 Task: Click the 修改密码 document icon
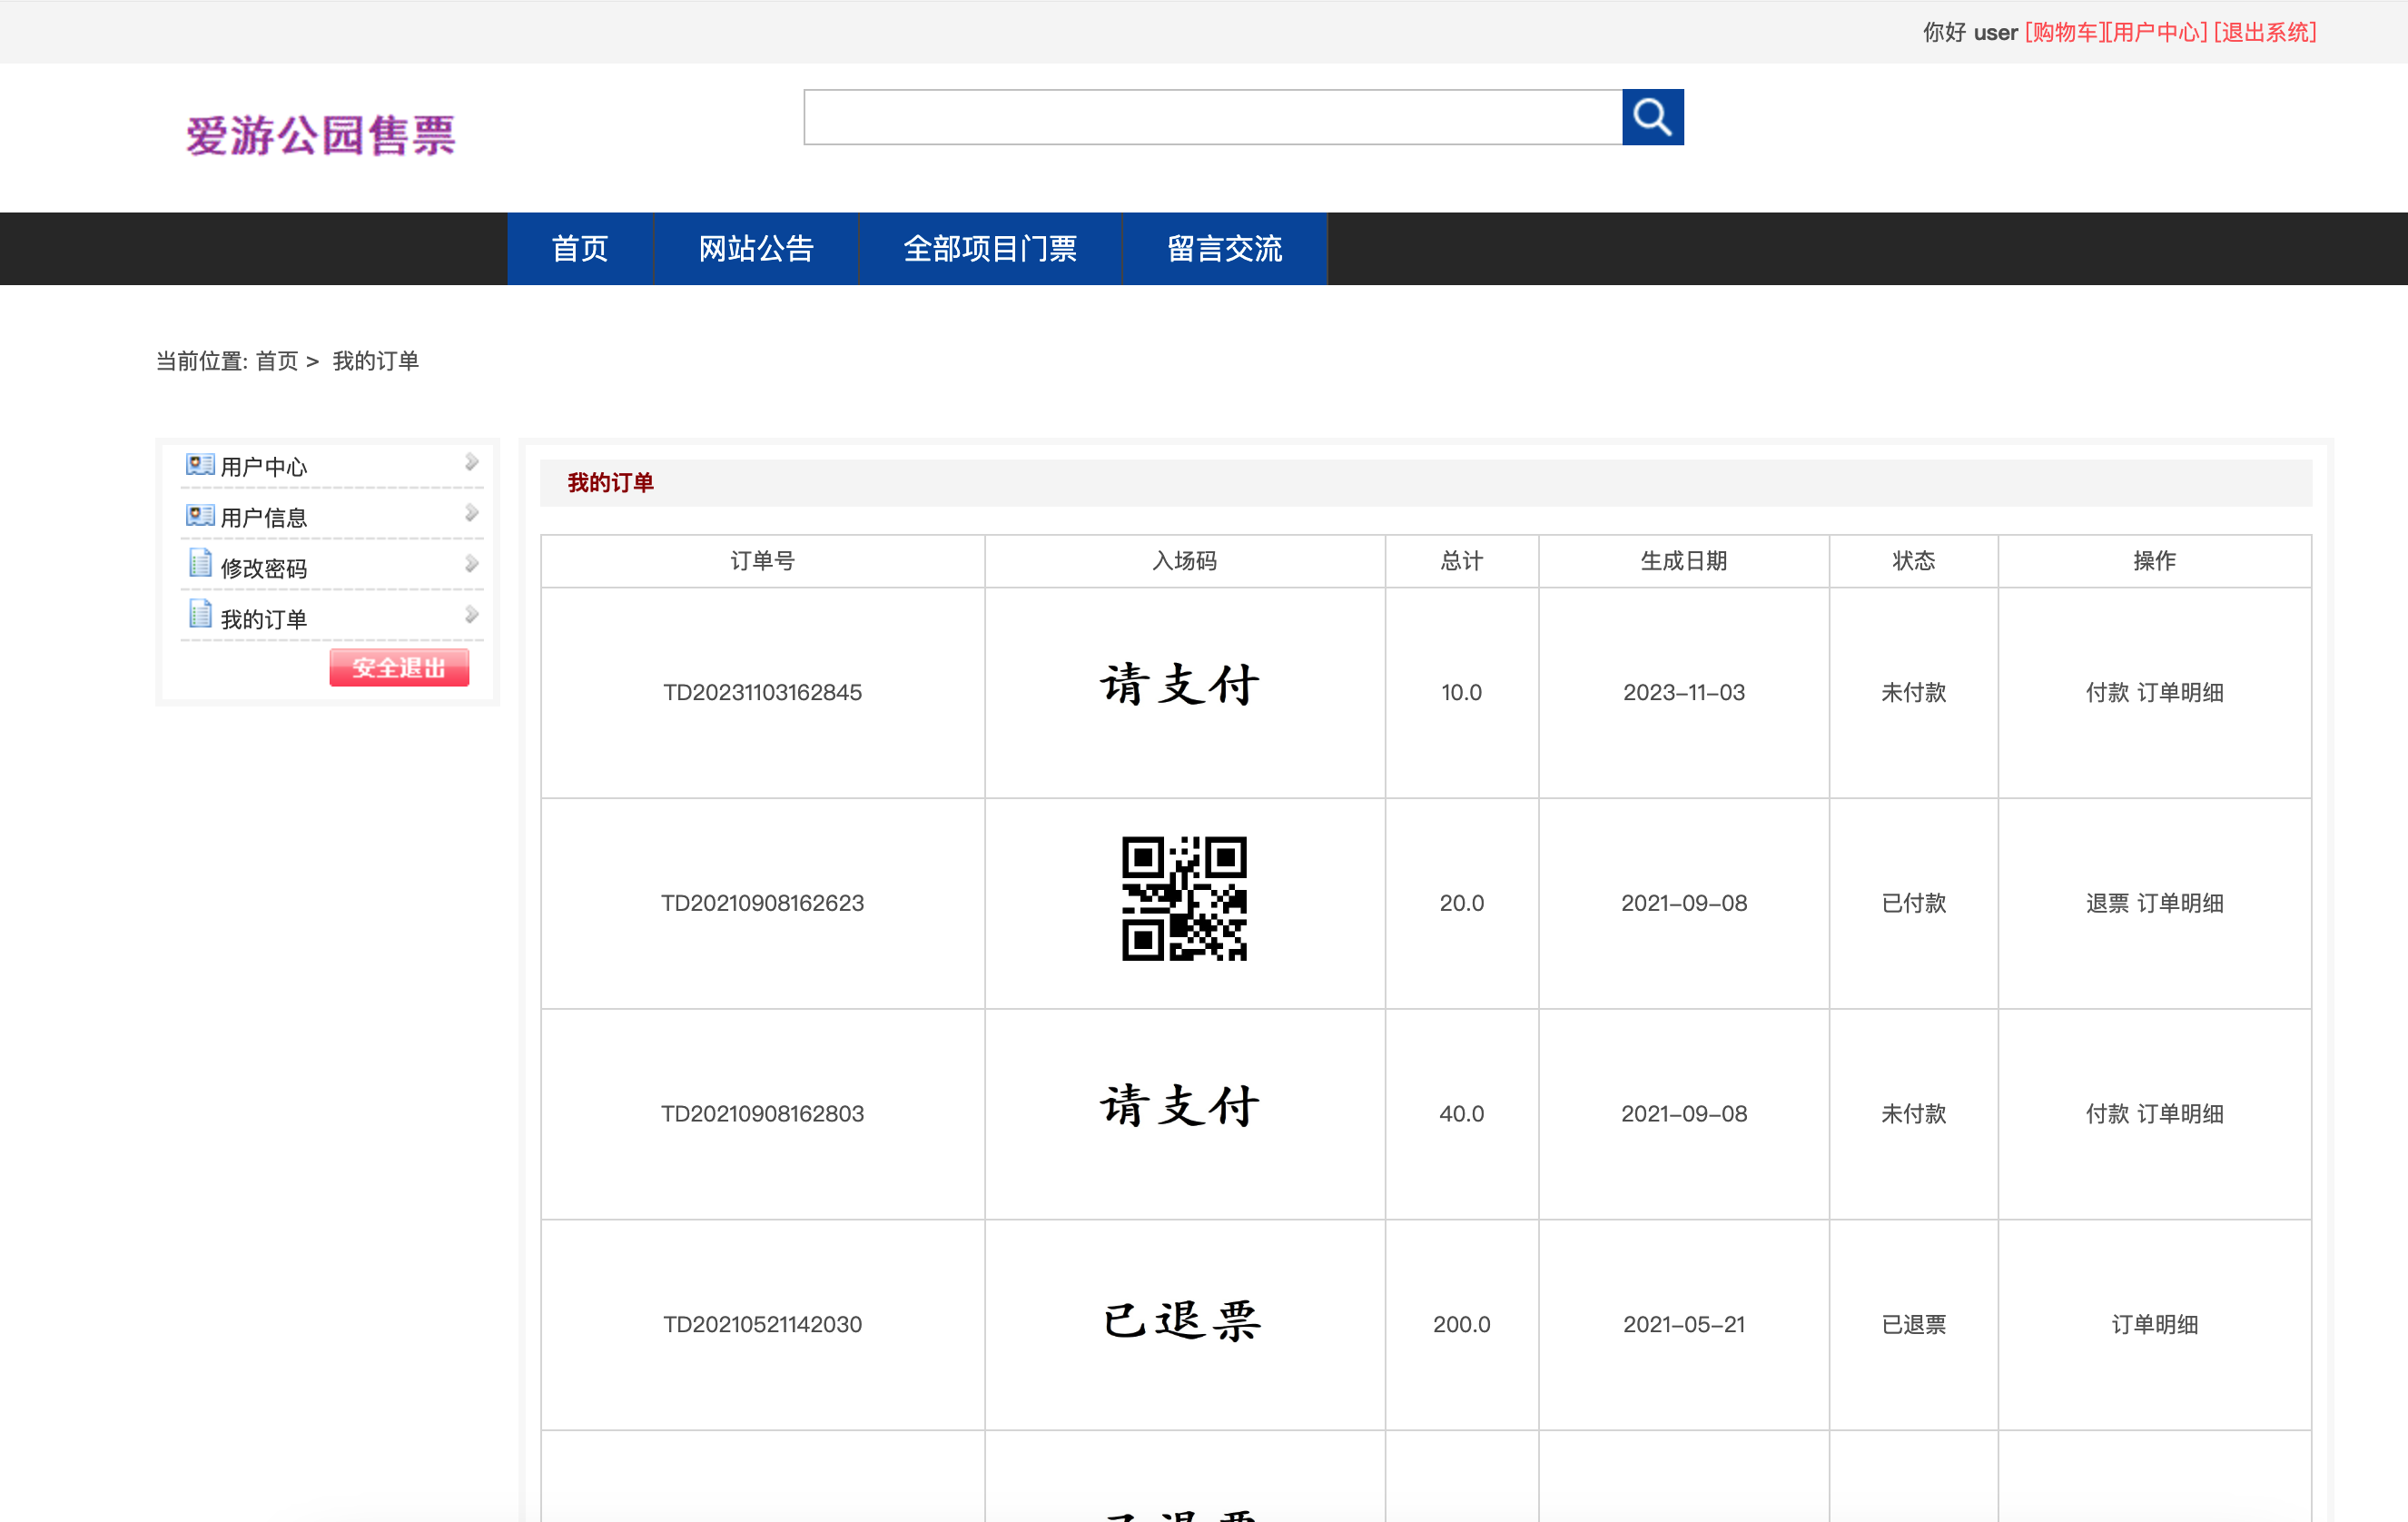pyautogui.click(x=200, y=565)
